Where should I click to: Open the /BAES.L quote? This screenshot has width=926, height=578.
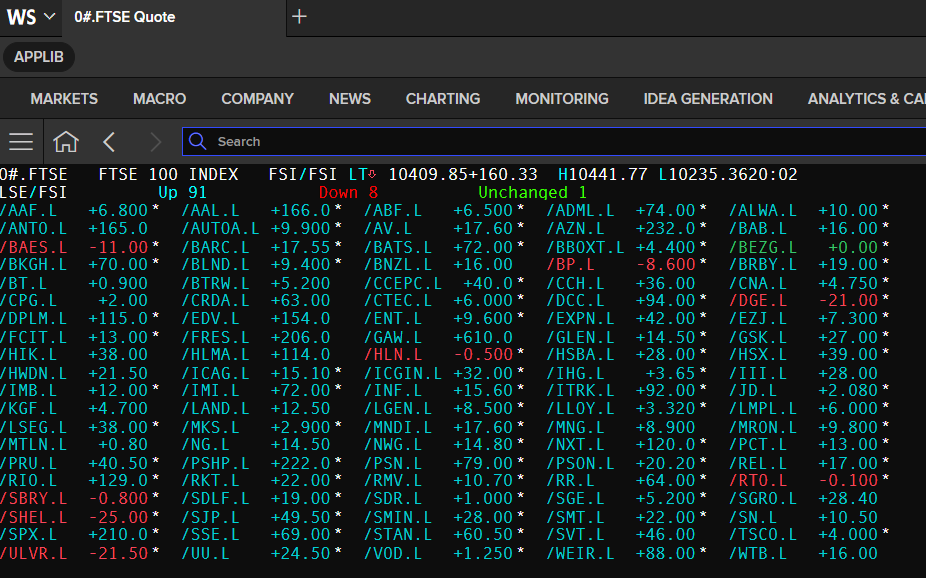[x=34, y=247]
